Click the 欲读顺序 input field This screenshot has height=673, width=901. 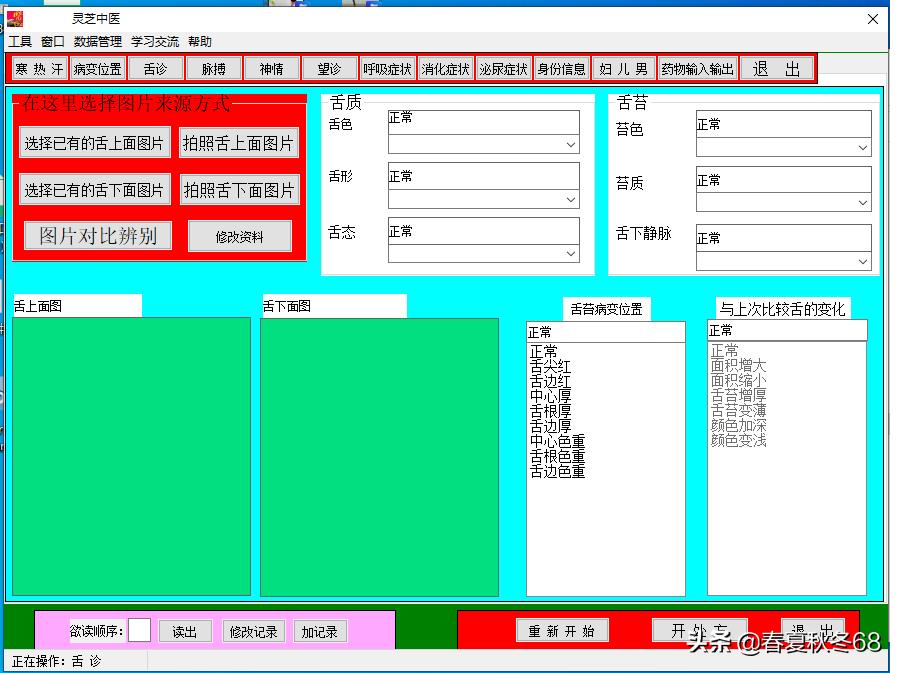pos(138,630)
